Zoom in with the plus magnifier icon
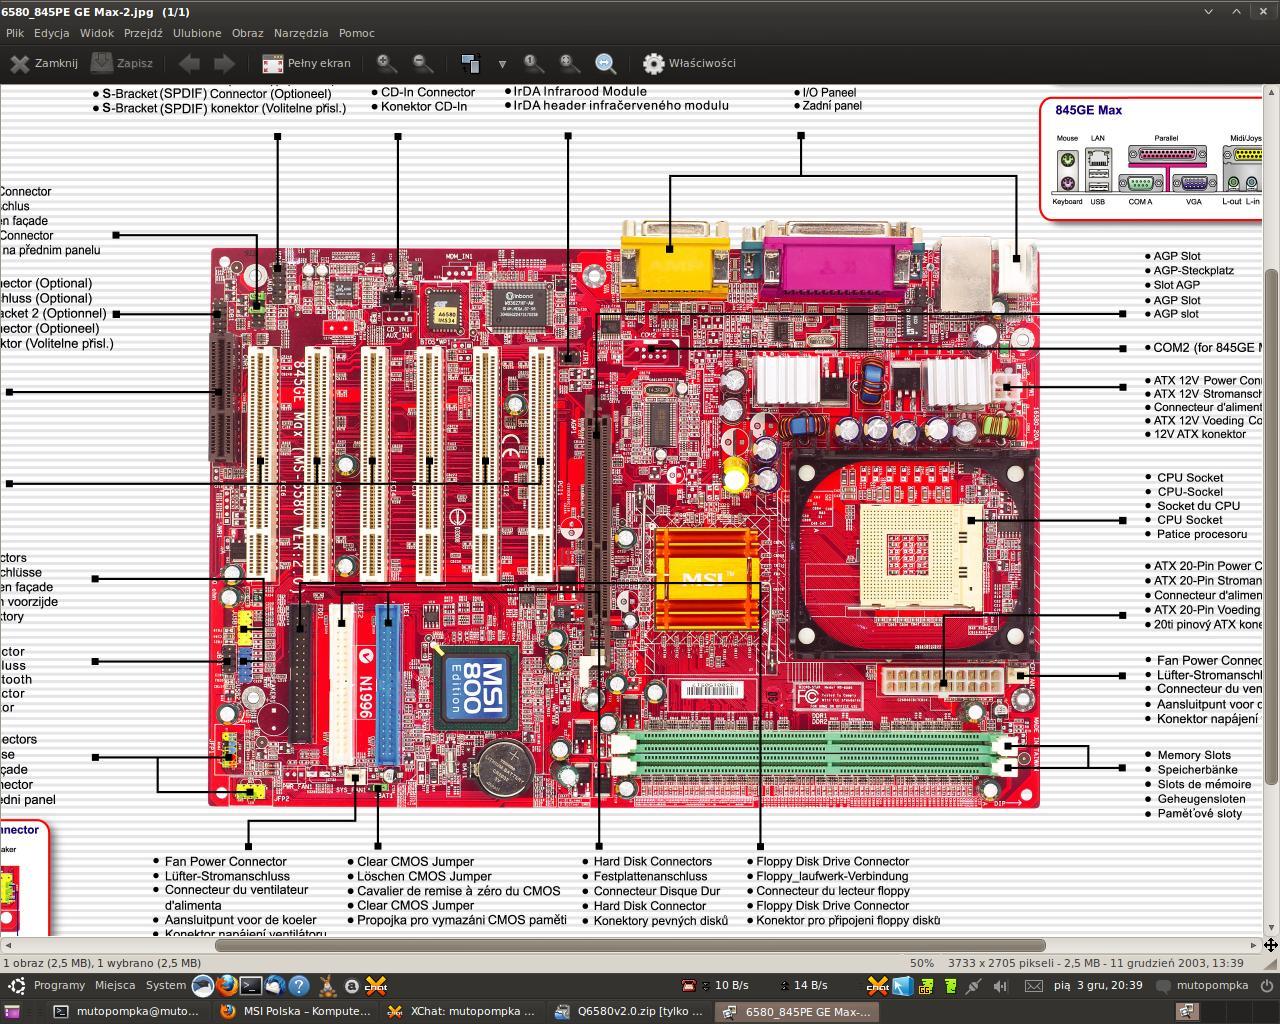 point(386,63)
